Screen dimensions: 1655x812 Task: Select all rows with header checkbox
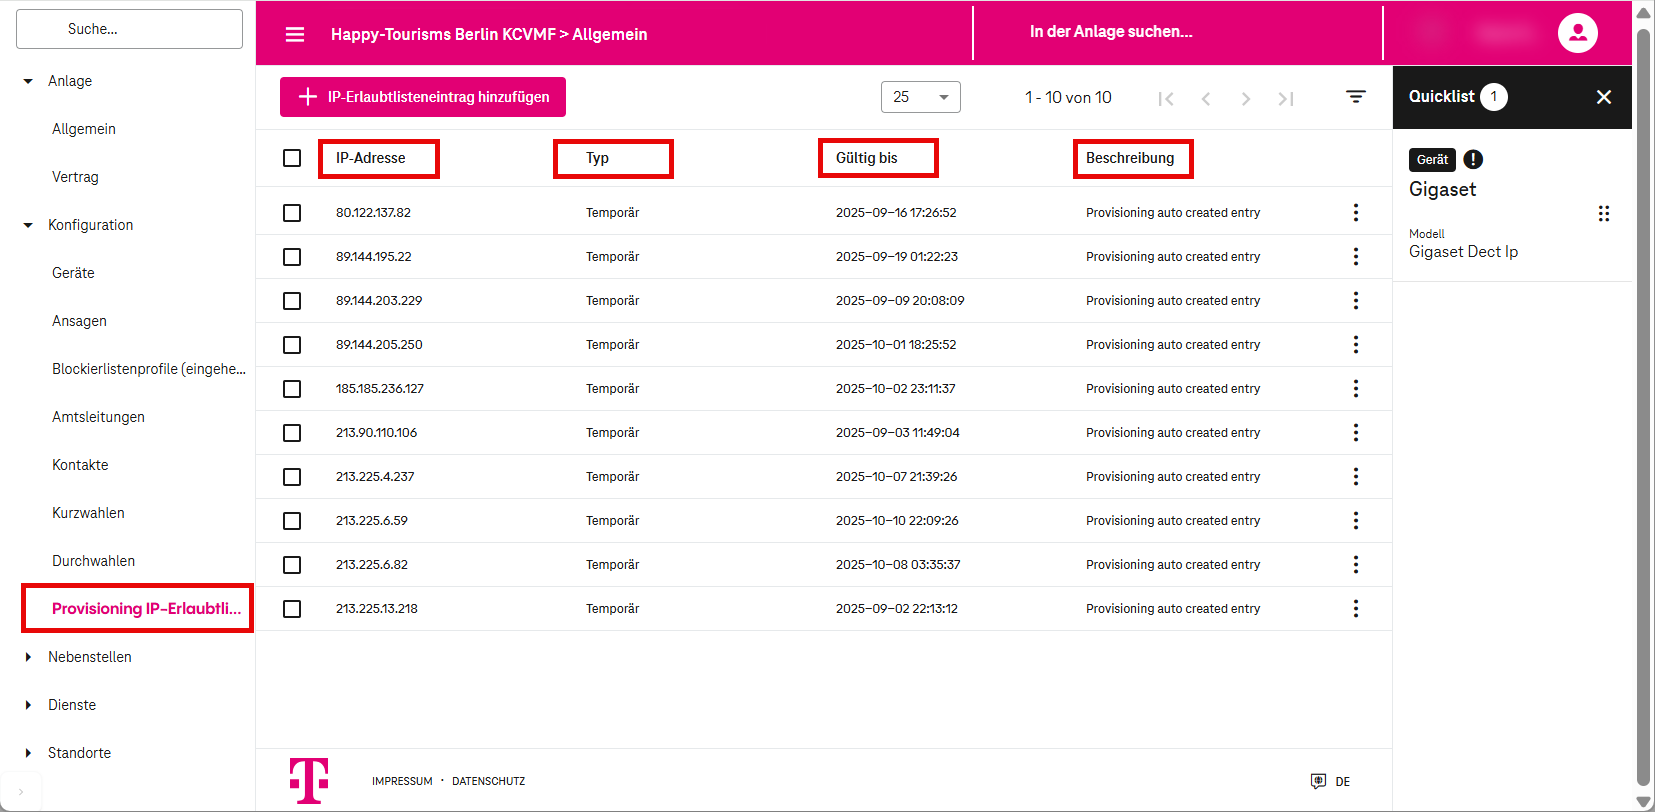point(292,158)
